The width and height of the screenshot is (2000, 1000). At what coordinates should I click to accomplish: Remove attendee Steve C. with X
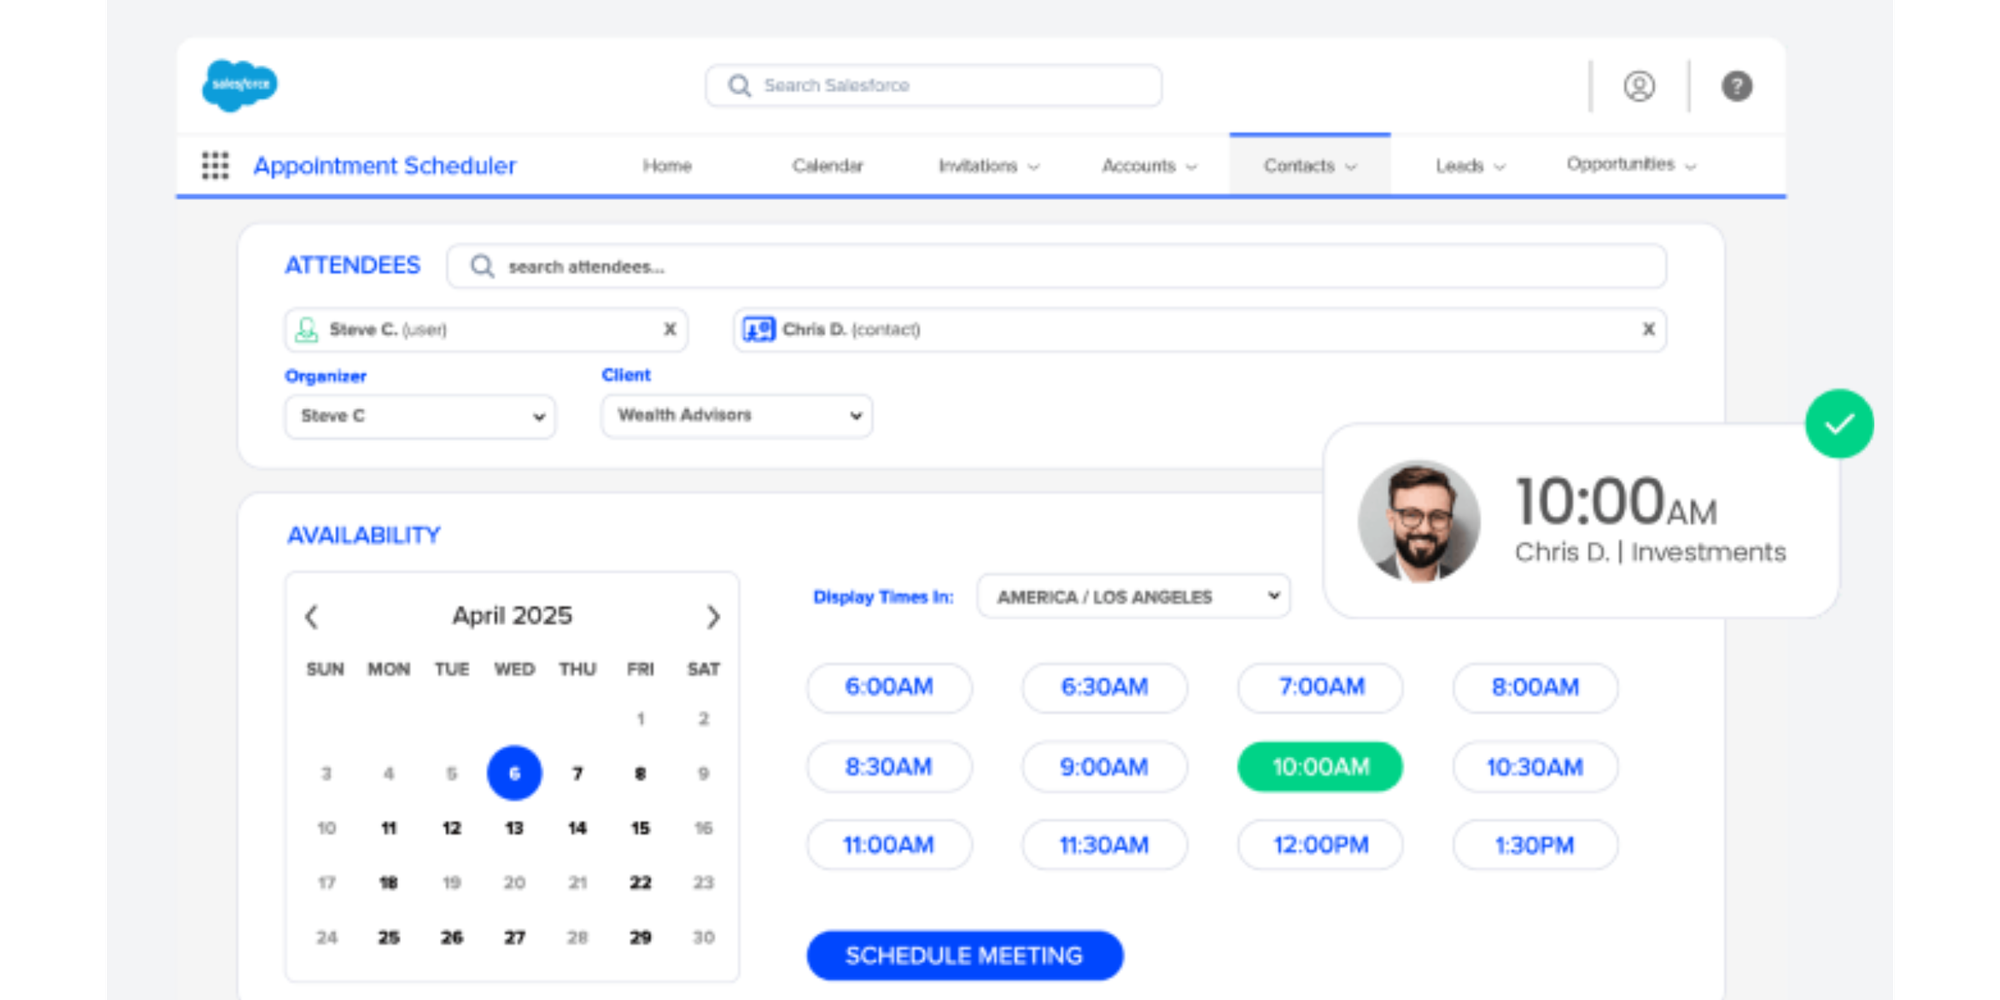tap(670, 329)
